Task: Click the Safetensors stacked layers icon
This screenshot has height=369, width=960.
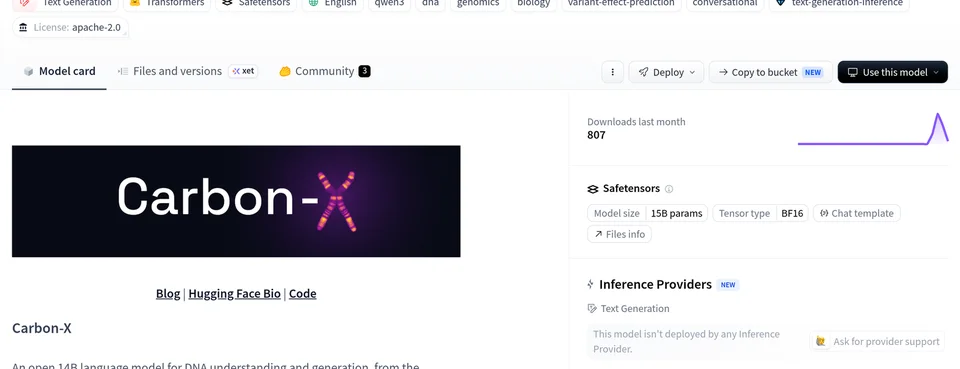Action: click(x=593, y=189)
